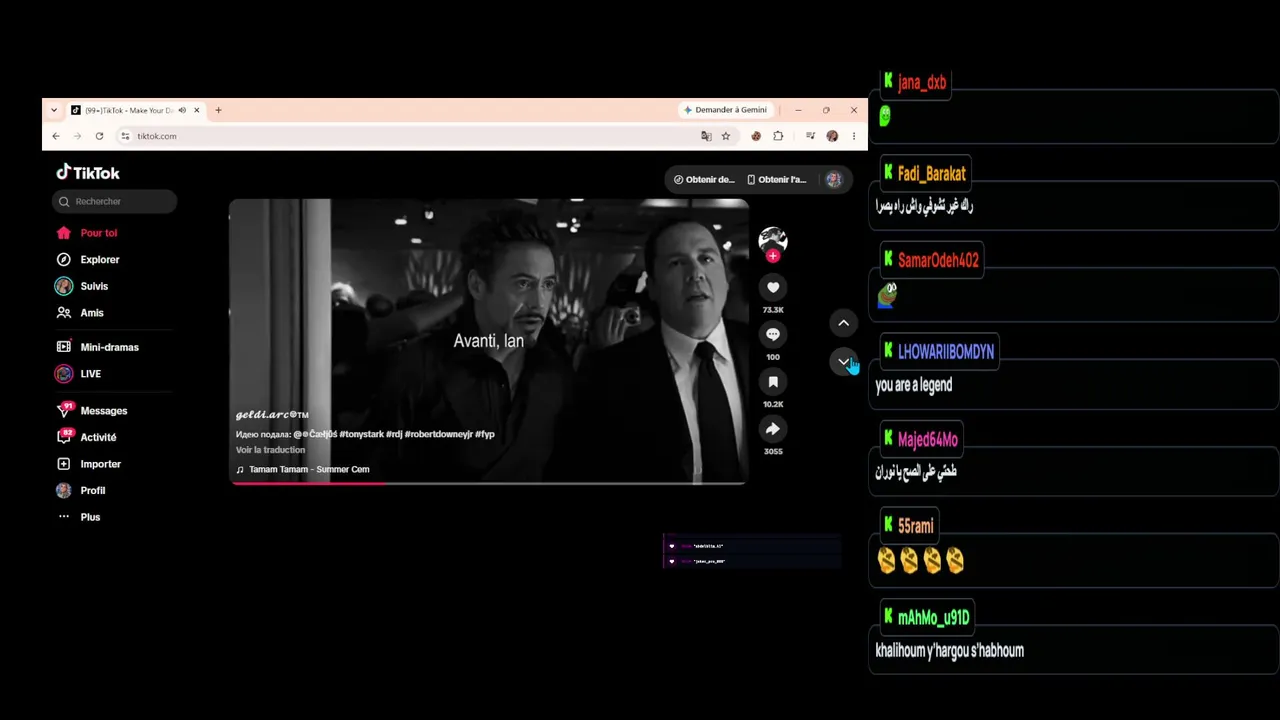The height and width of the screenshot is (720, 1280).
Task: Open the TikTok account avatar menu in header
Action: pyautogui.click(x=834, y=180)
